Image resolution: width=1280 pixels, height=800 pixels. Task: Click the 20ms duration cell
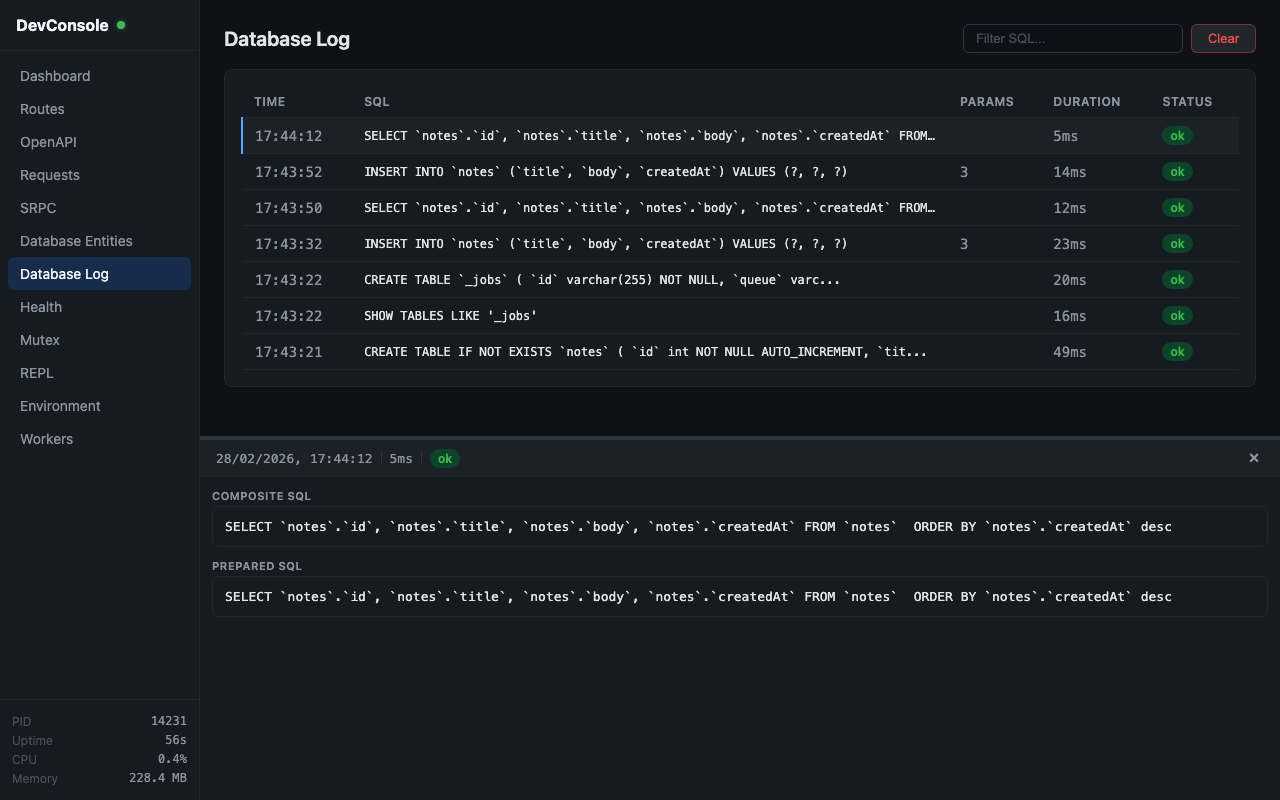[1070, 280]
